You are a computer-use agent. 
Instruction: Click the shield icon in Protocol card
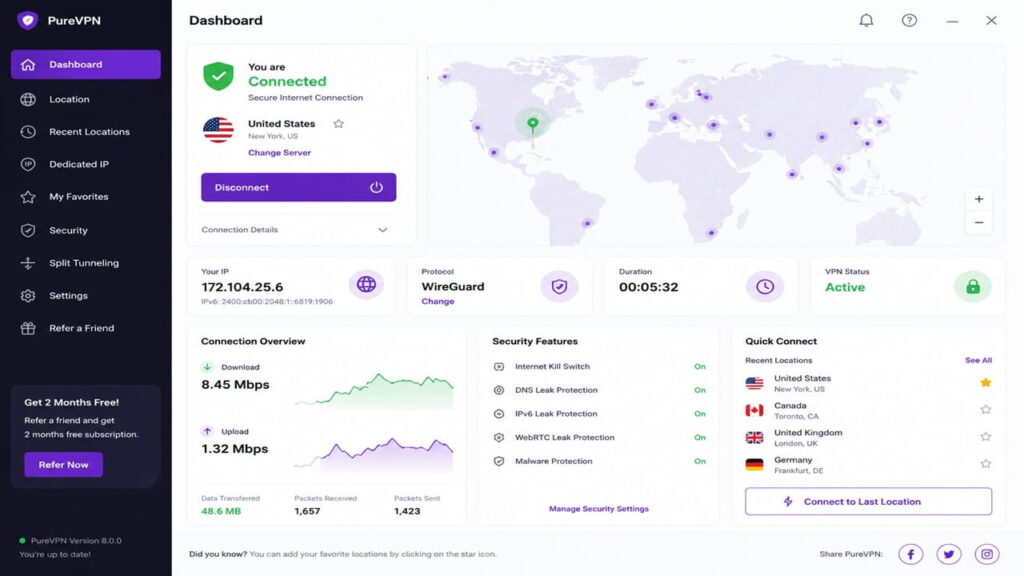click(559, 286)
